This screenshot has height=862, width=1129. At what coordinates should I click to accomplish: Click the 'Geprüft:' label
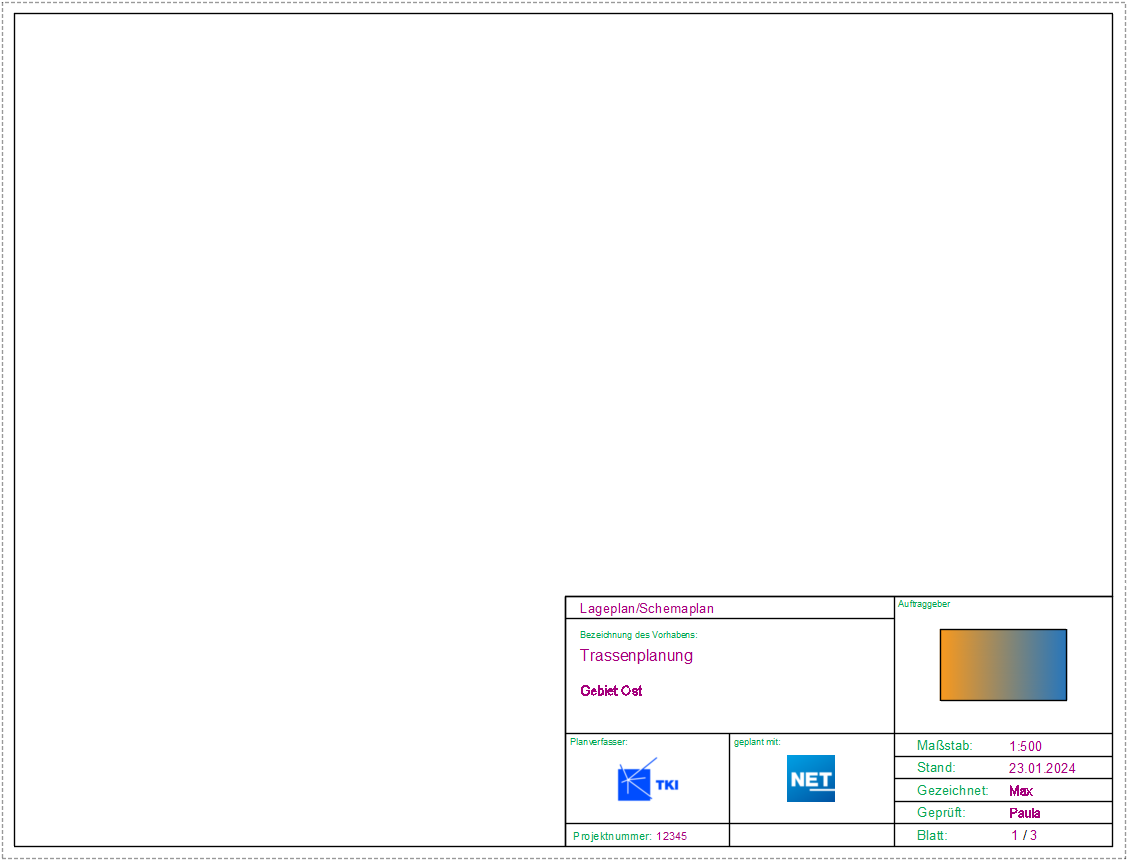tap(941, 813)
